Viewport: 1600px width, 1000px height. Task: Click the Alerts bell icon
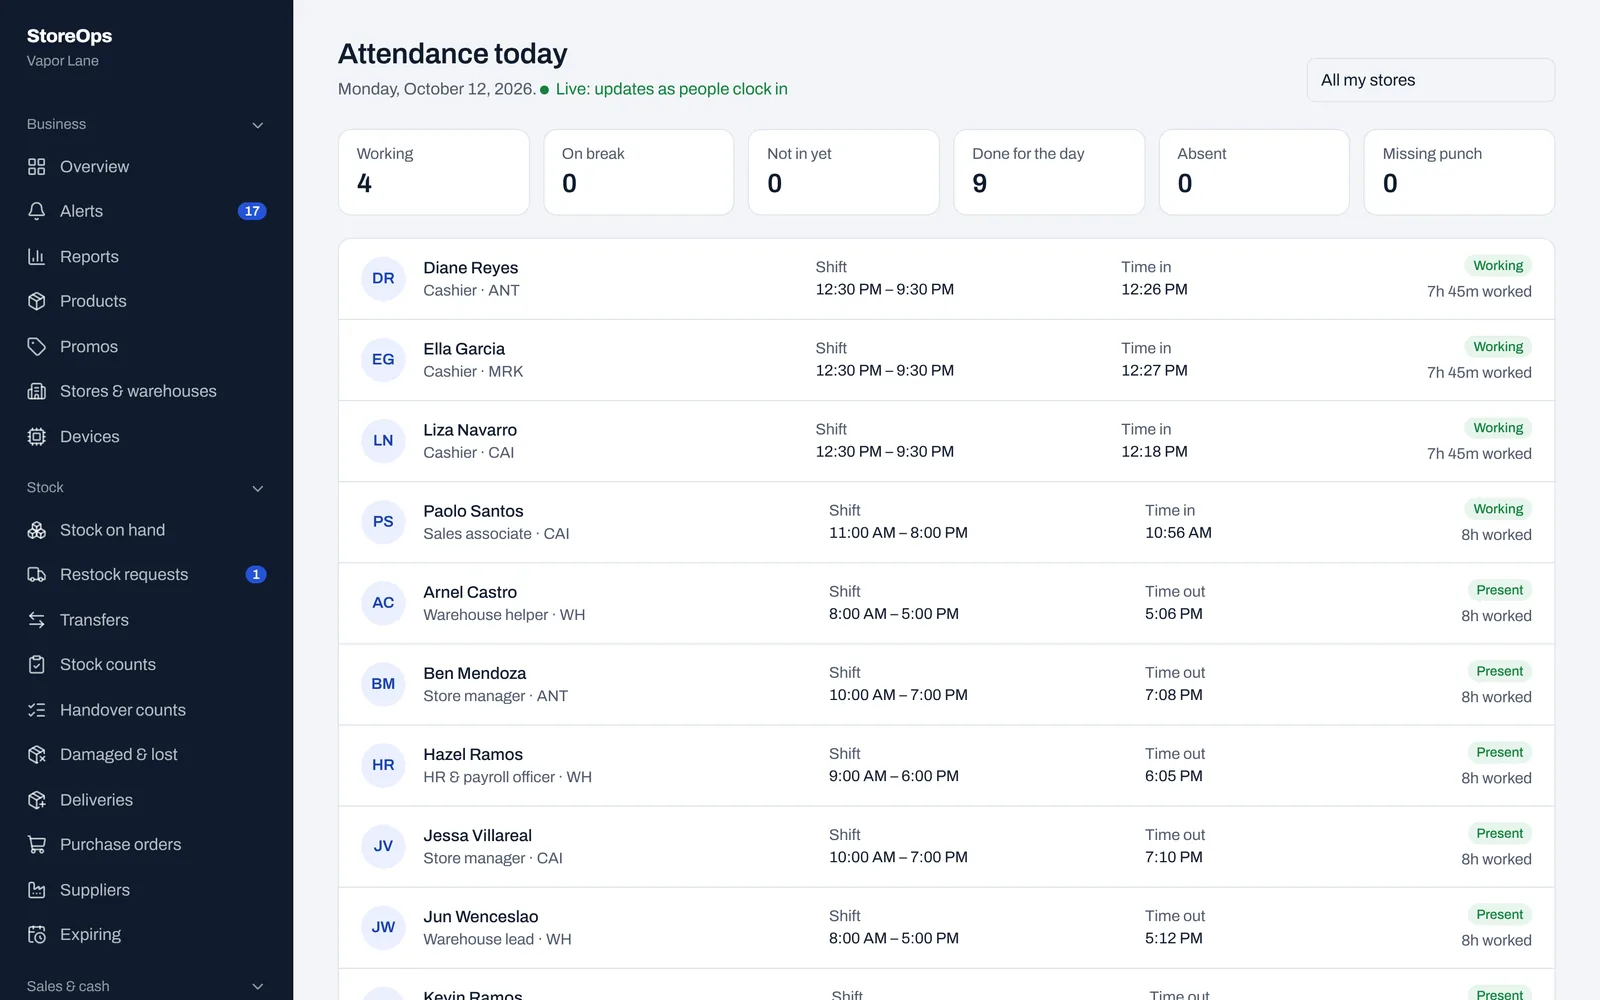click(x=37, y=211)
